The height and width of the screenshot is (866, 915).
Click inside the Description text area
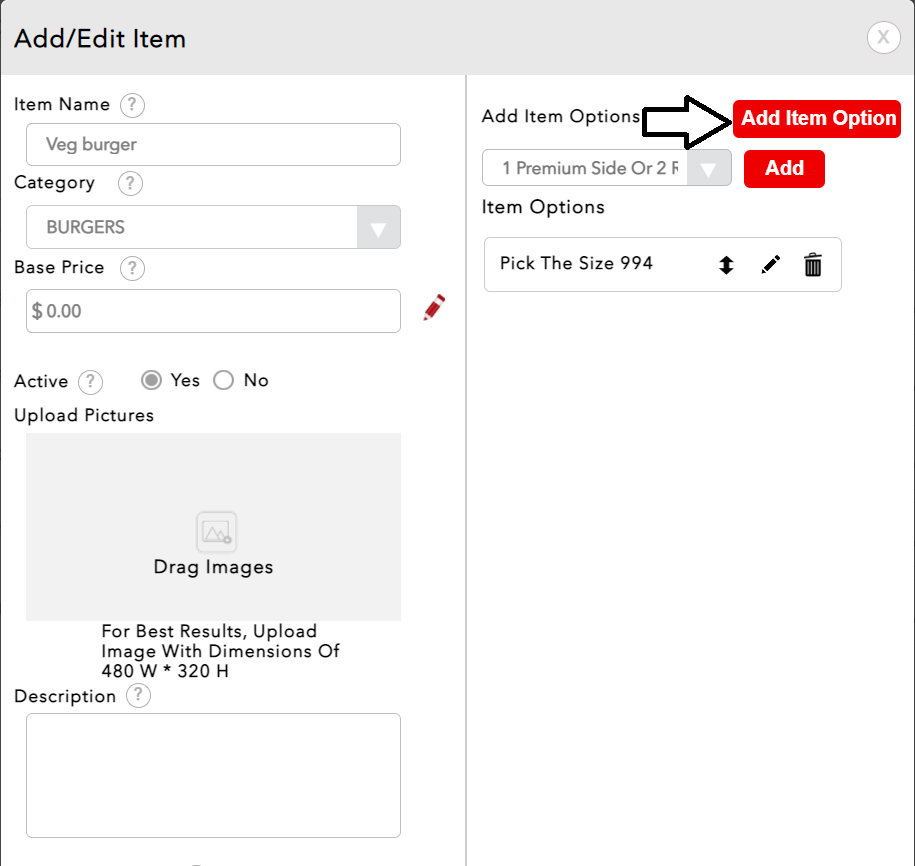[213, 775]
